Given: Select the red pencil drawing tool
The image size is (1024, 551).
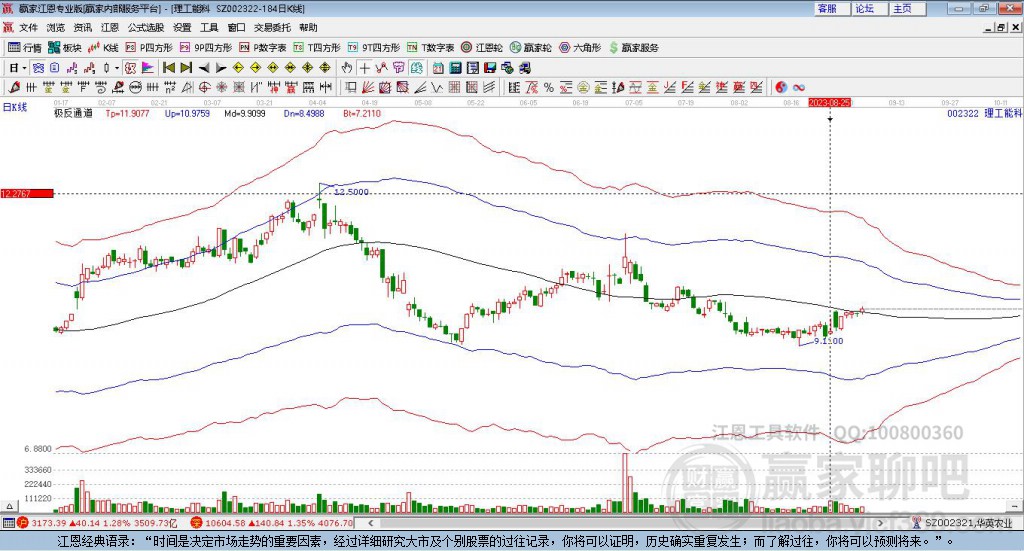Looking at the screenshot, I should click(14, 87).
